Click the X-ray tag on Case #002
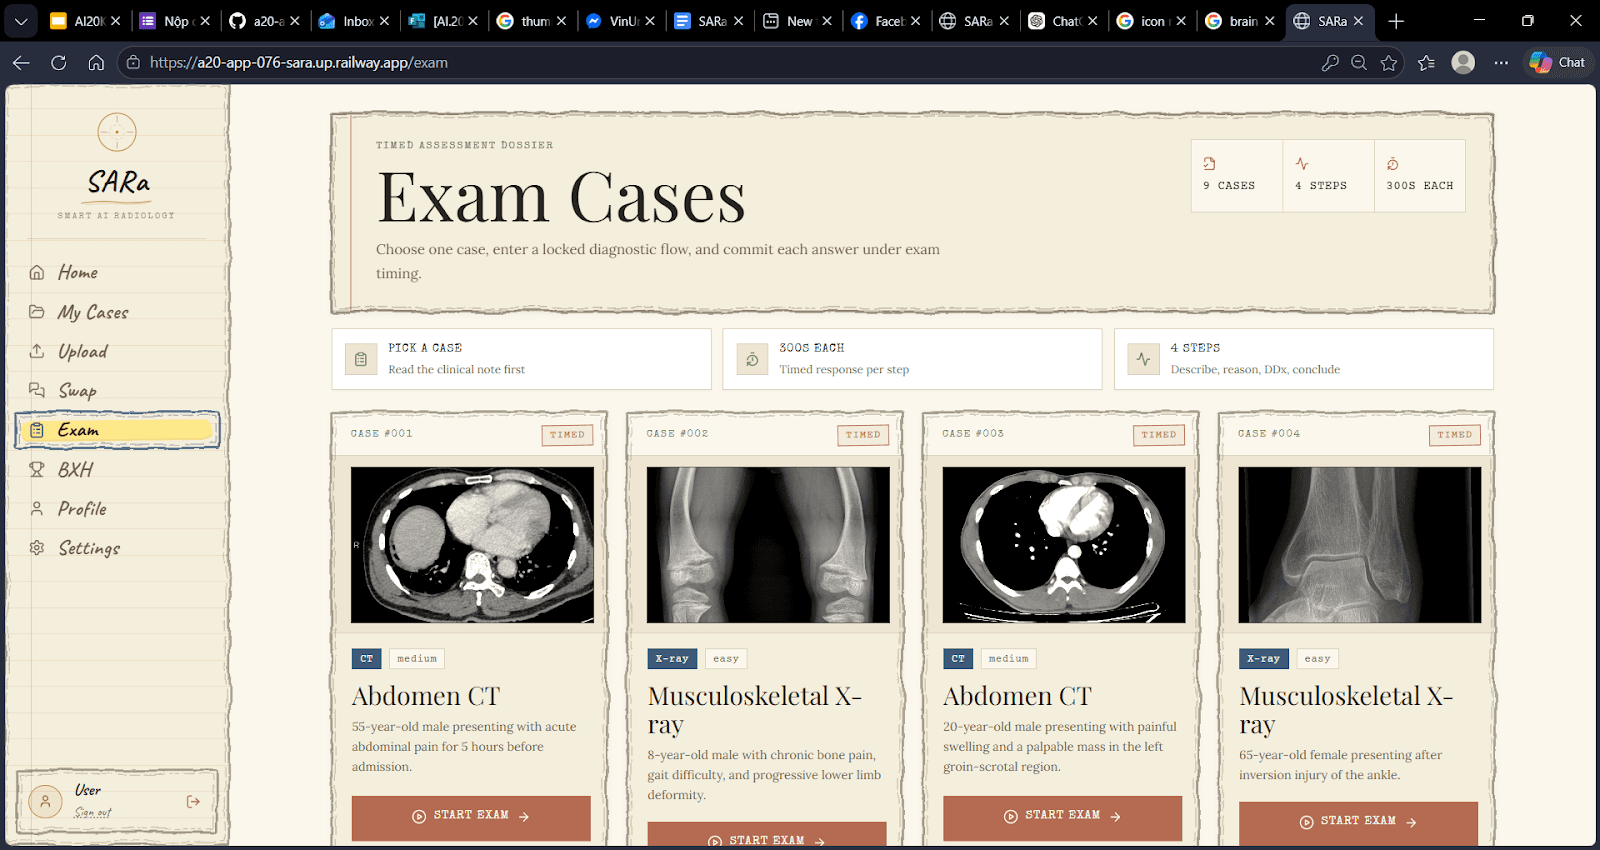This screenshot has width=1600, height=850. point(672,659)
